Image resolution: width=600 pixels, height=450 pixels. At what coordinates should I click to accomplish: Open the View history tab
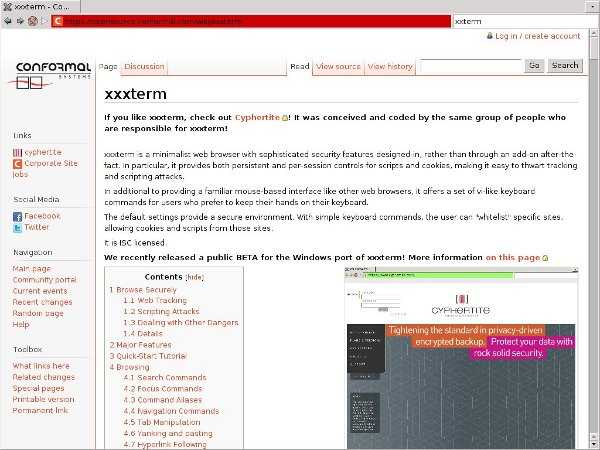(390, 67)
